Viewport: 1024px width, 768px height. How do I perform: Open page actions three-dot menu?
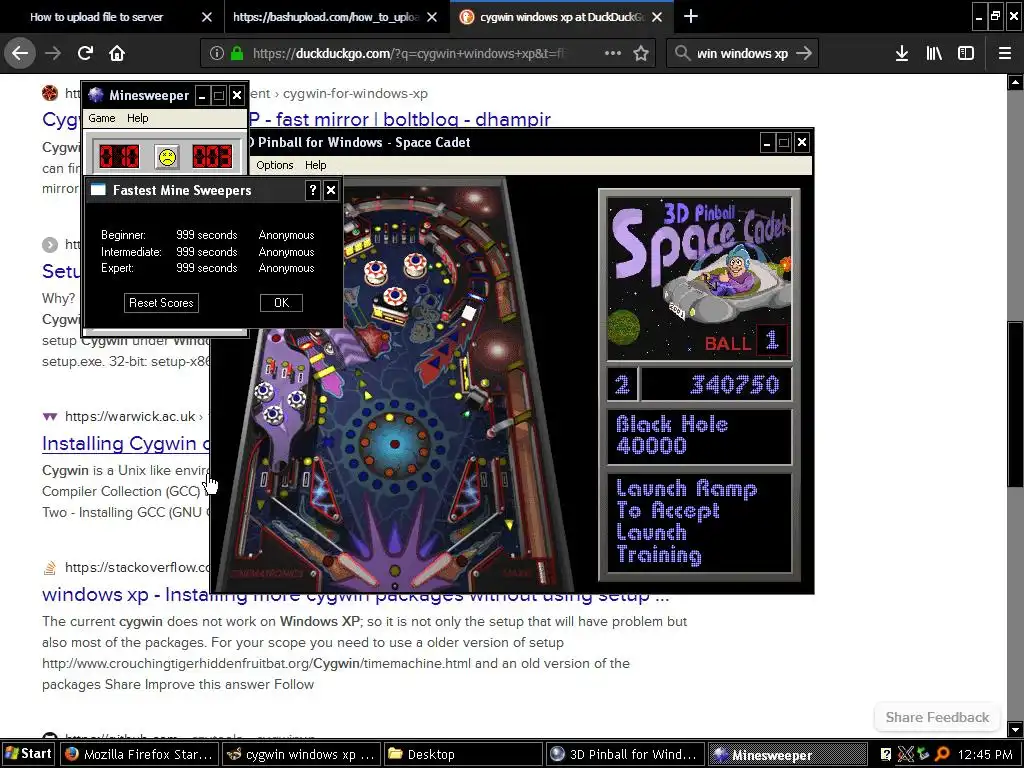coord(613,53)
